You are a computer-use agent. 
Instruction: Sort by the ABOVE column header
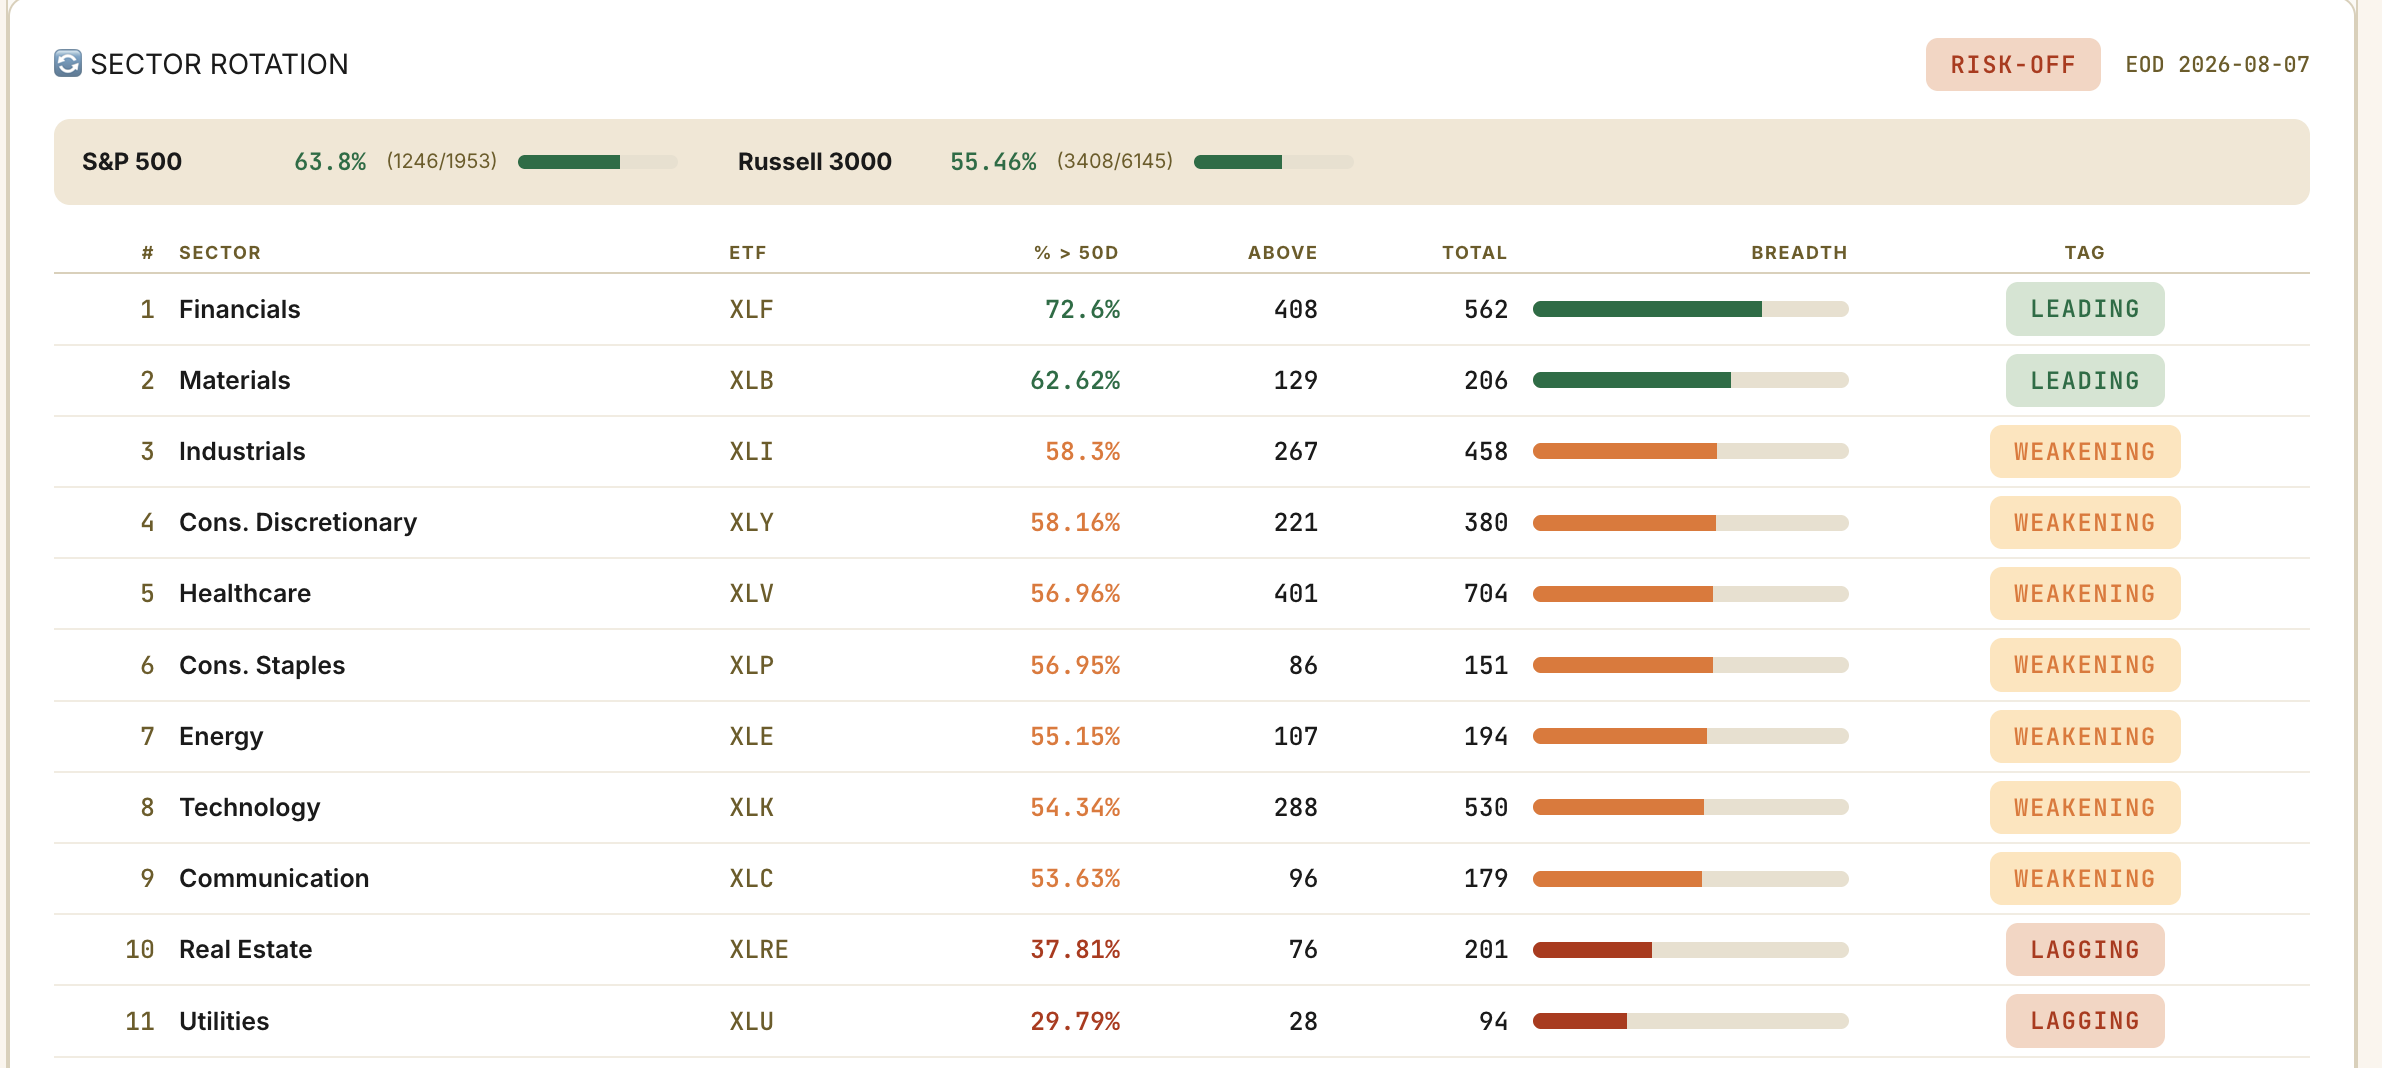pos(1283,253)
